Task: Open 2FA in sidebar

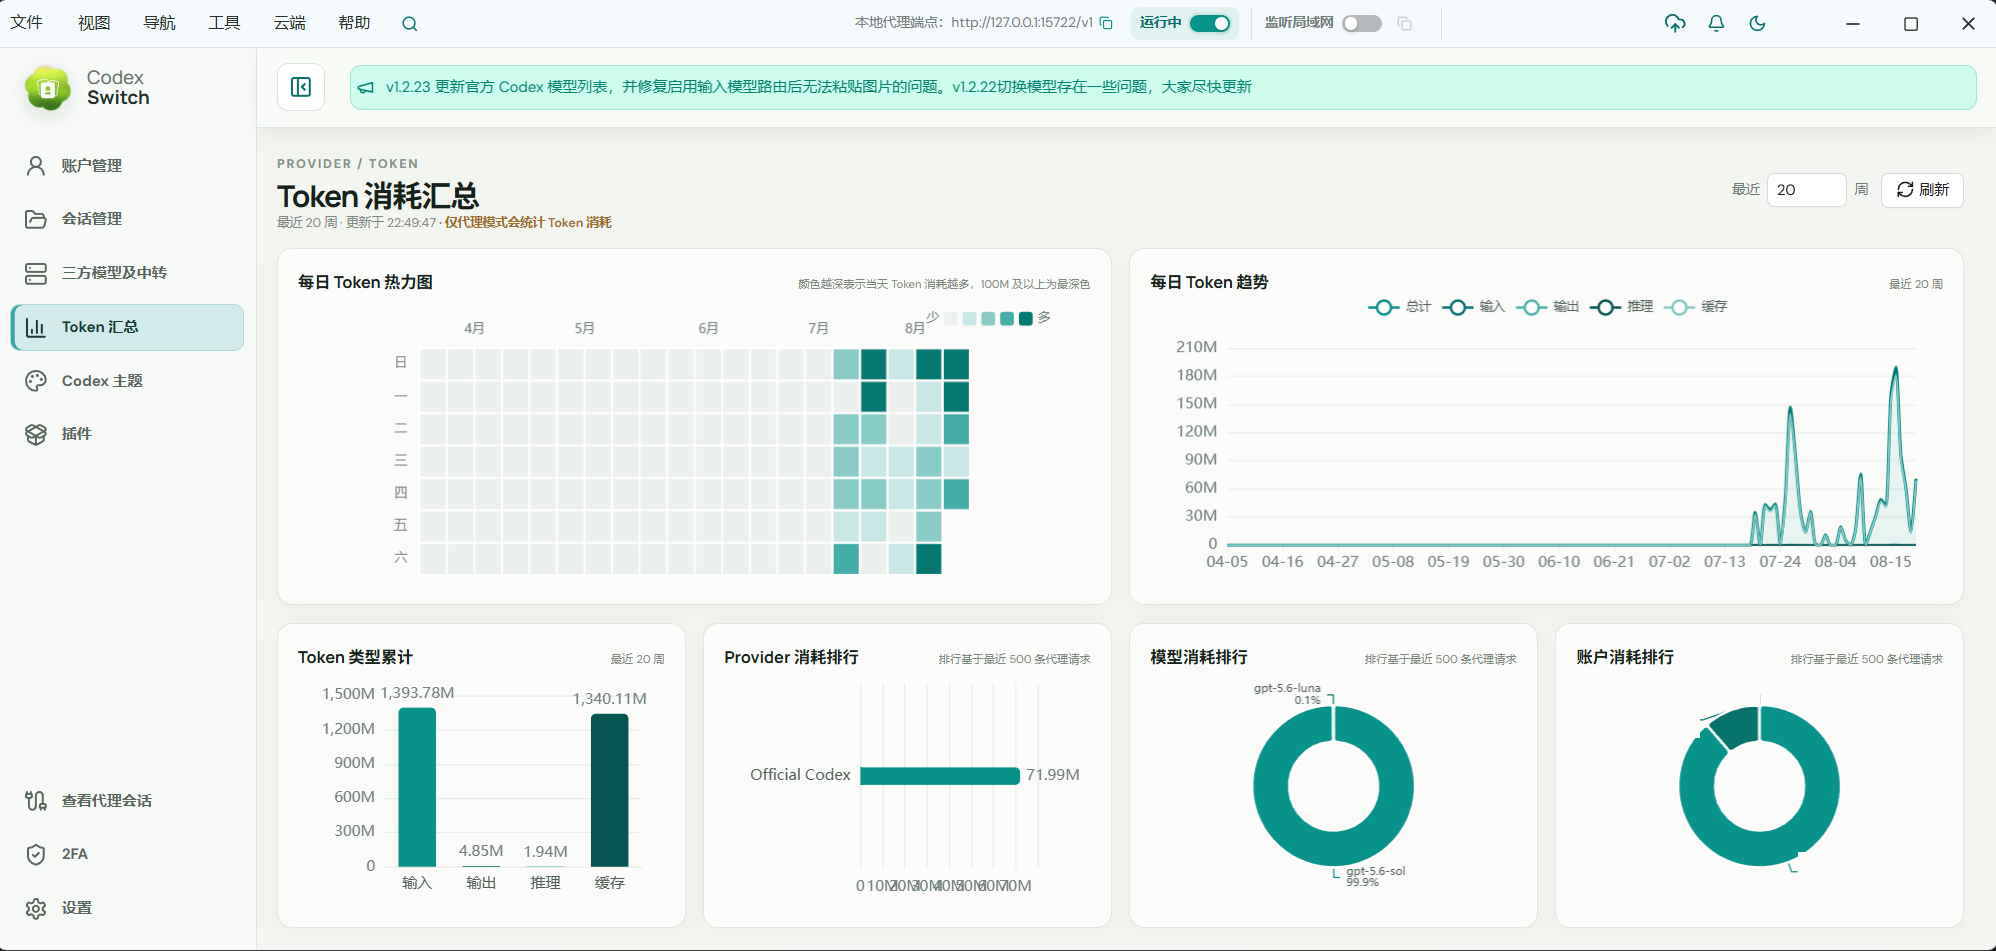Action: (x=127, y=854)
